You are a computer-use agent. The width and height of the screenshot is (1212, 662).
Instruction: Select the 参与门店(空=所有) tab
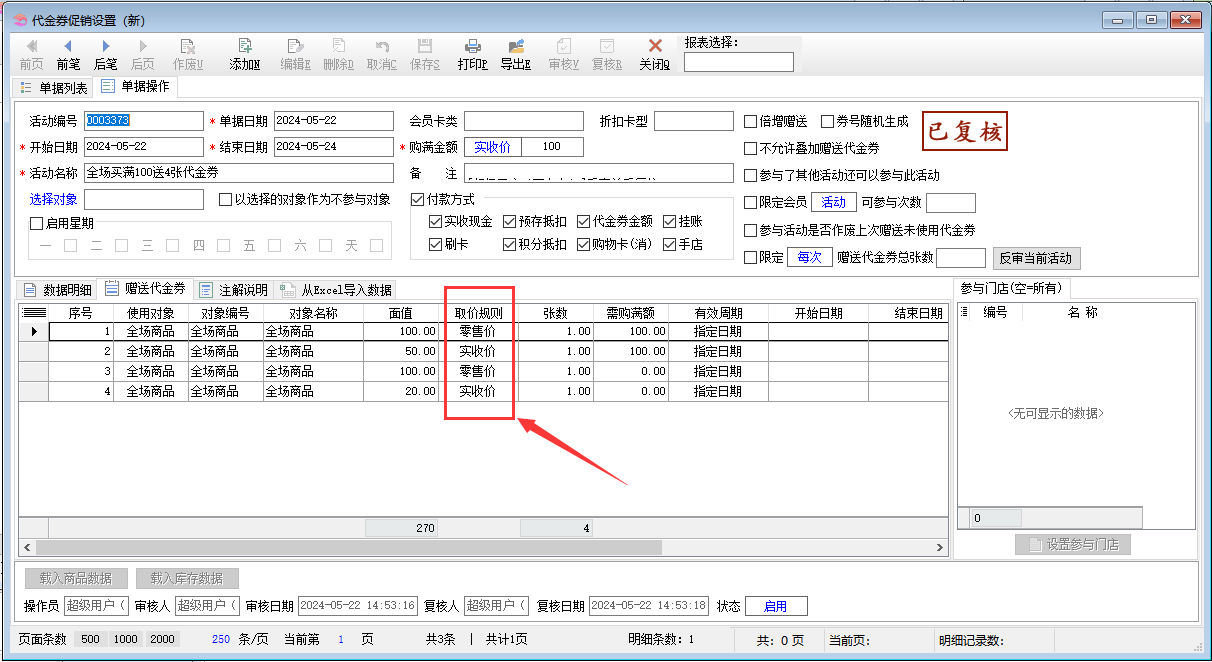tap(1011, 288)
